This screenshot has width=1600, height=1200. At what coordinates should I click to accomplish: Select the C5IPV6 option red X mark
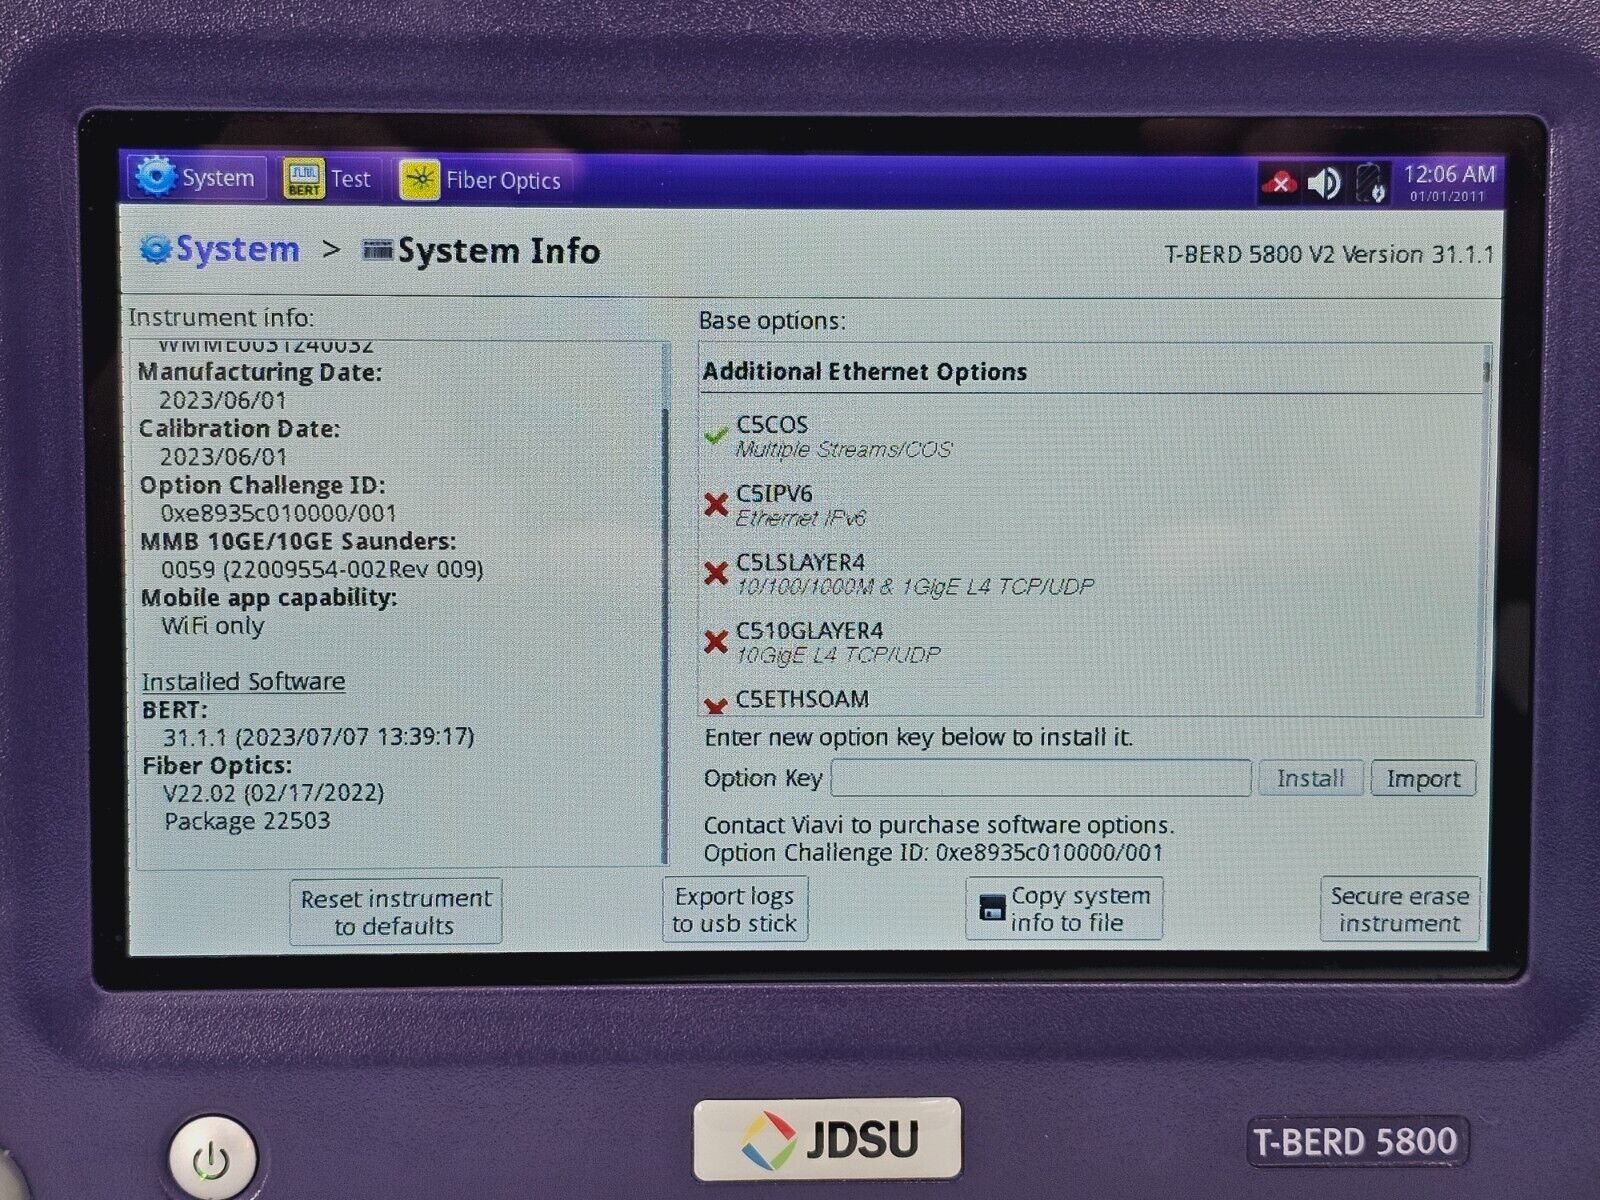(715, 504)
